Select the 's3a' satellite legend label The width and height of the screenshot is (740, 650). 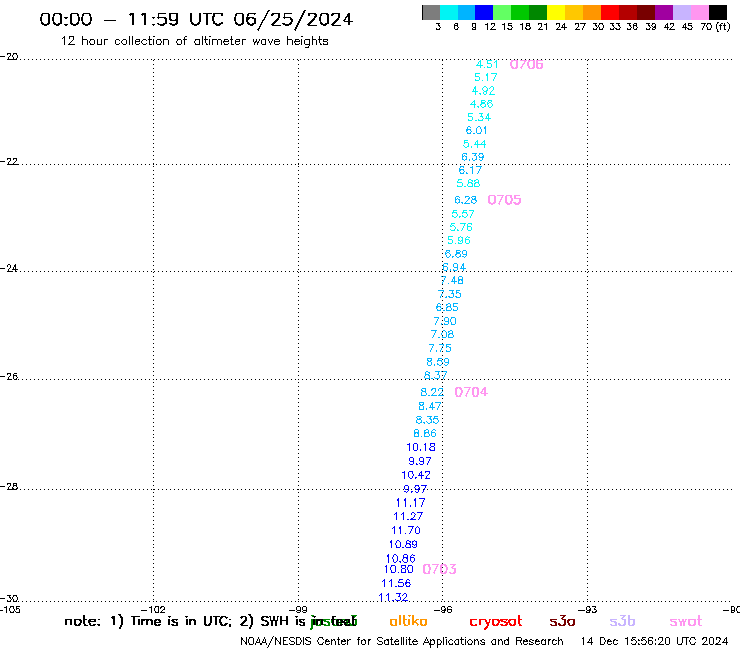click(x=562, y=621)
